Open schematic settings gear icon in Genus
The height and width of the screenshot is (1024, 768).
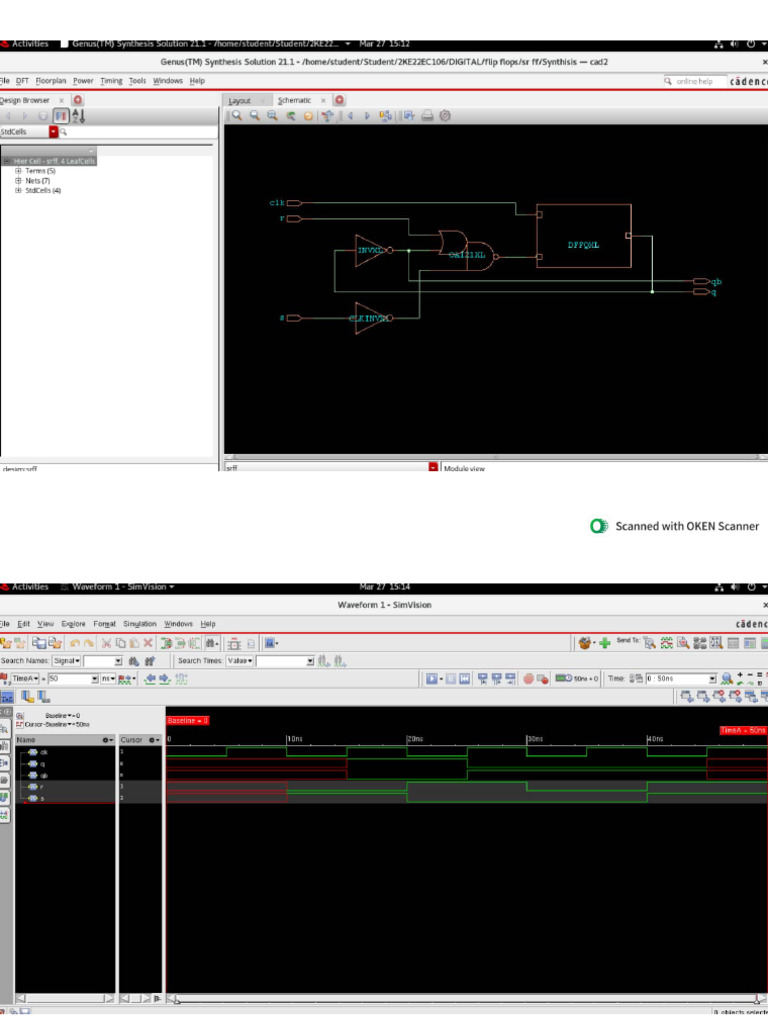[x=445, y=116]
